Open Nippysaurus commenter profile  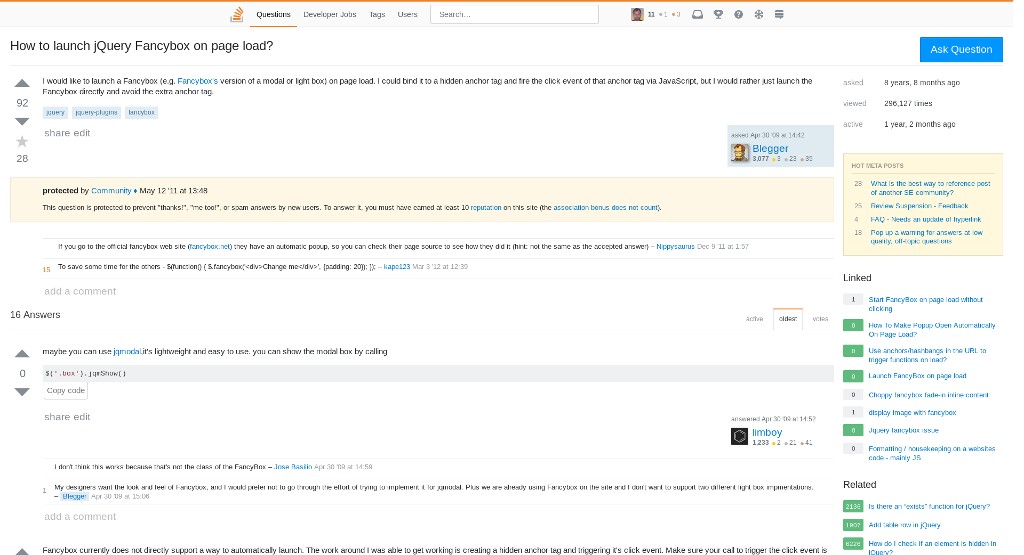click(x=675, y=247)
